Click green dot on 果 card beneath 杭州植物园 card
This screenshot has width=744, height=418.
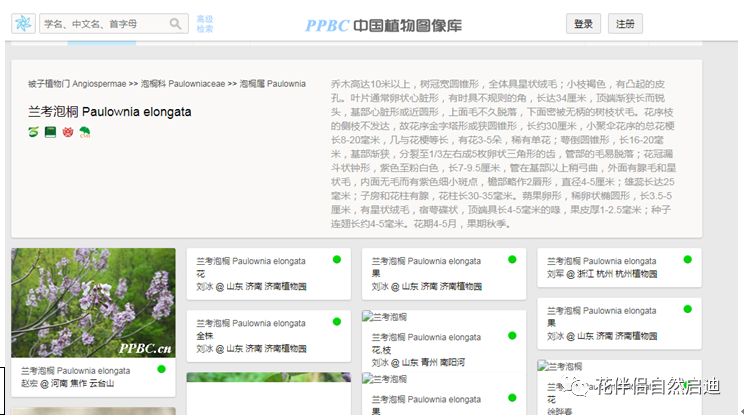[x=688, y=309]
